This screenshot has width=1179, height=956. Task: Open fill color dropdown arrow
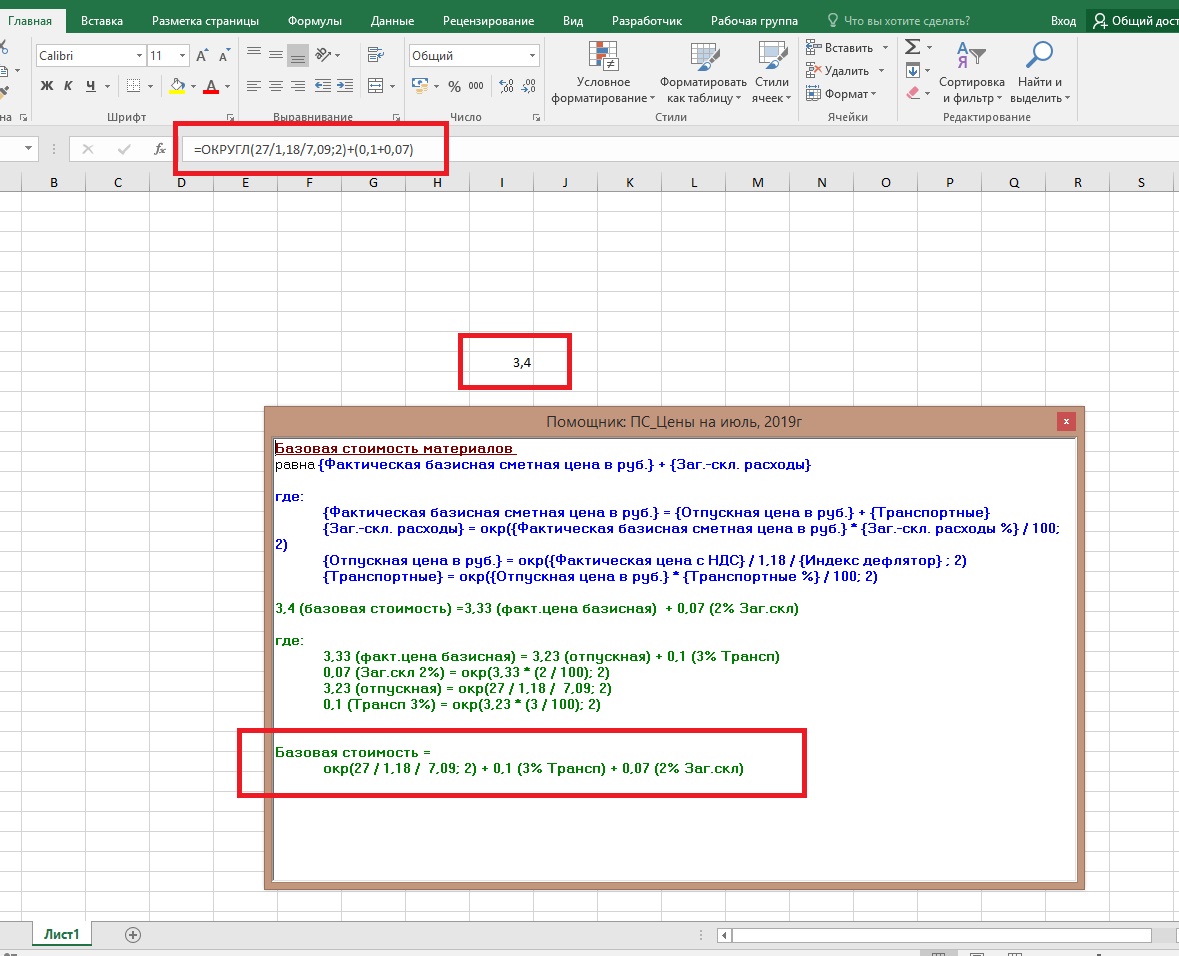click(193, 86)
